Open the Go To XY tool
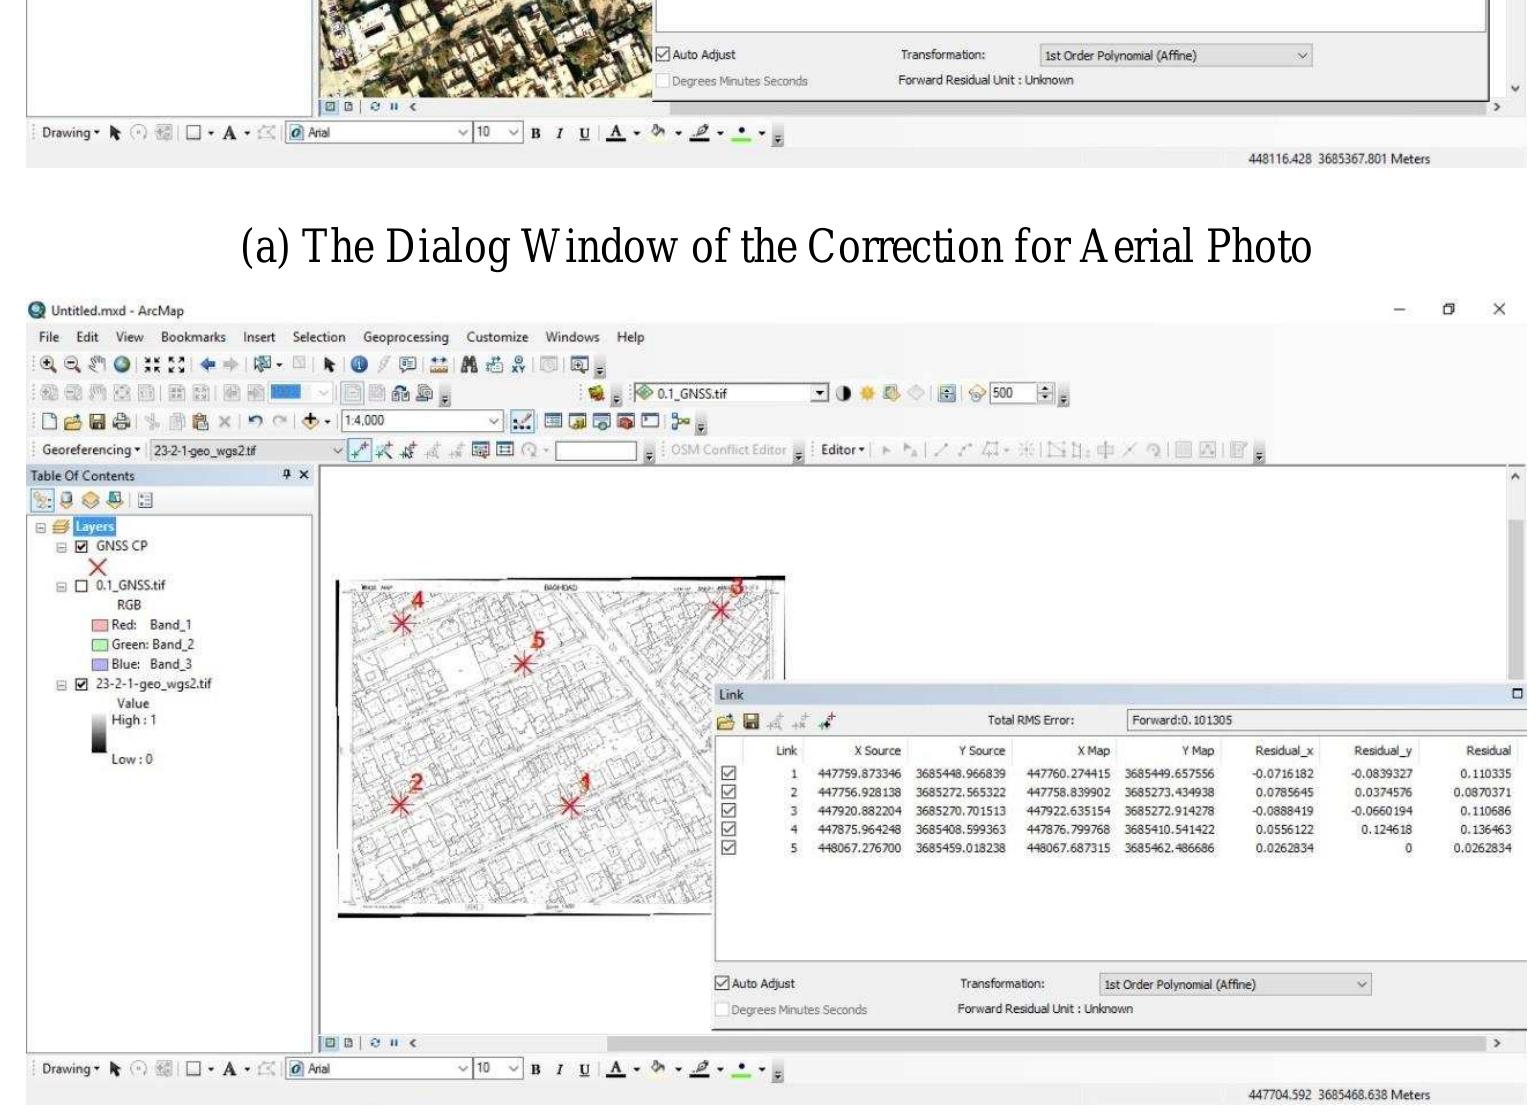The width and height of the screenshot is (1539, 1112). coord(518,365)
